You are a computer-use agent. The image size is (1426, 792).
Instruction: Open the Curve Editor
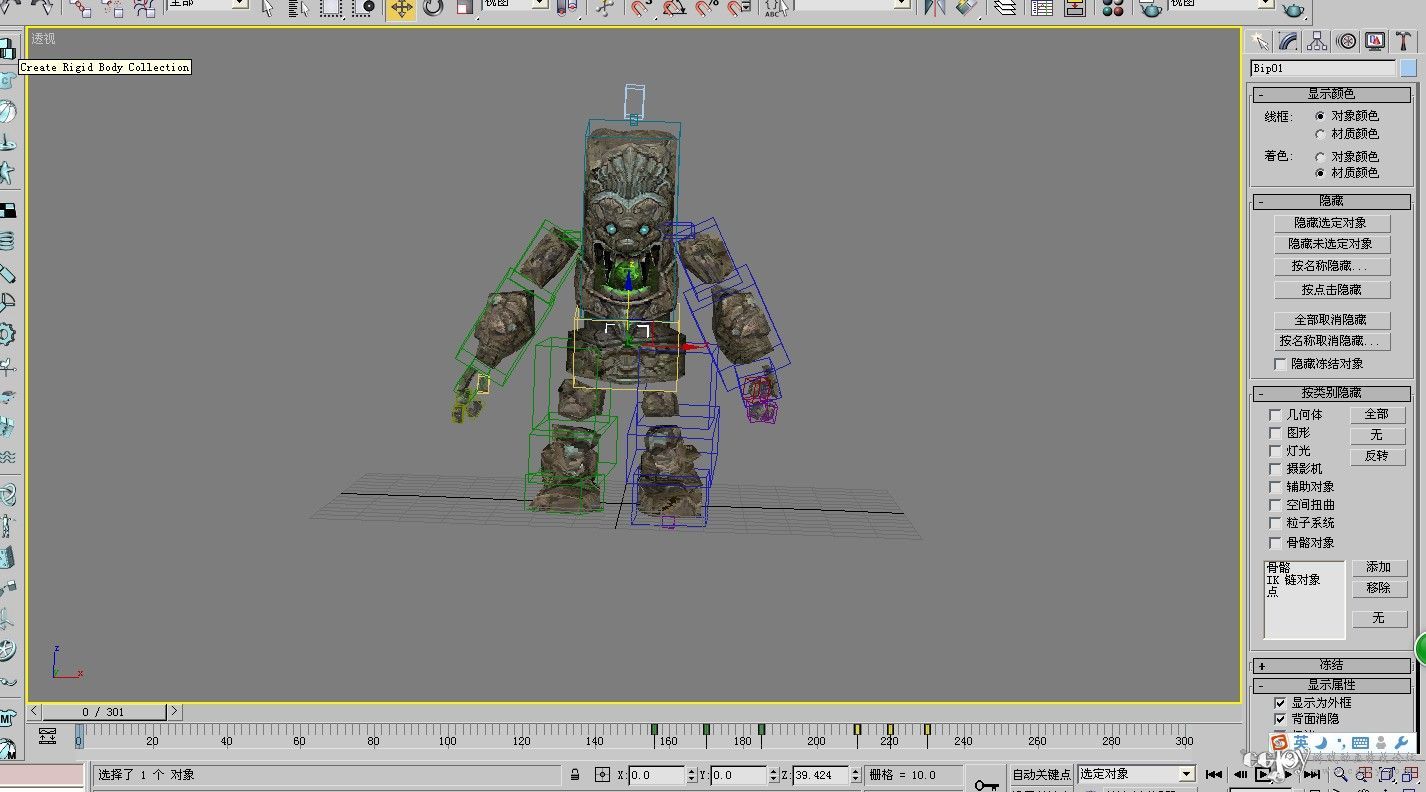pyautogui.click(x=1042, y=8)
